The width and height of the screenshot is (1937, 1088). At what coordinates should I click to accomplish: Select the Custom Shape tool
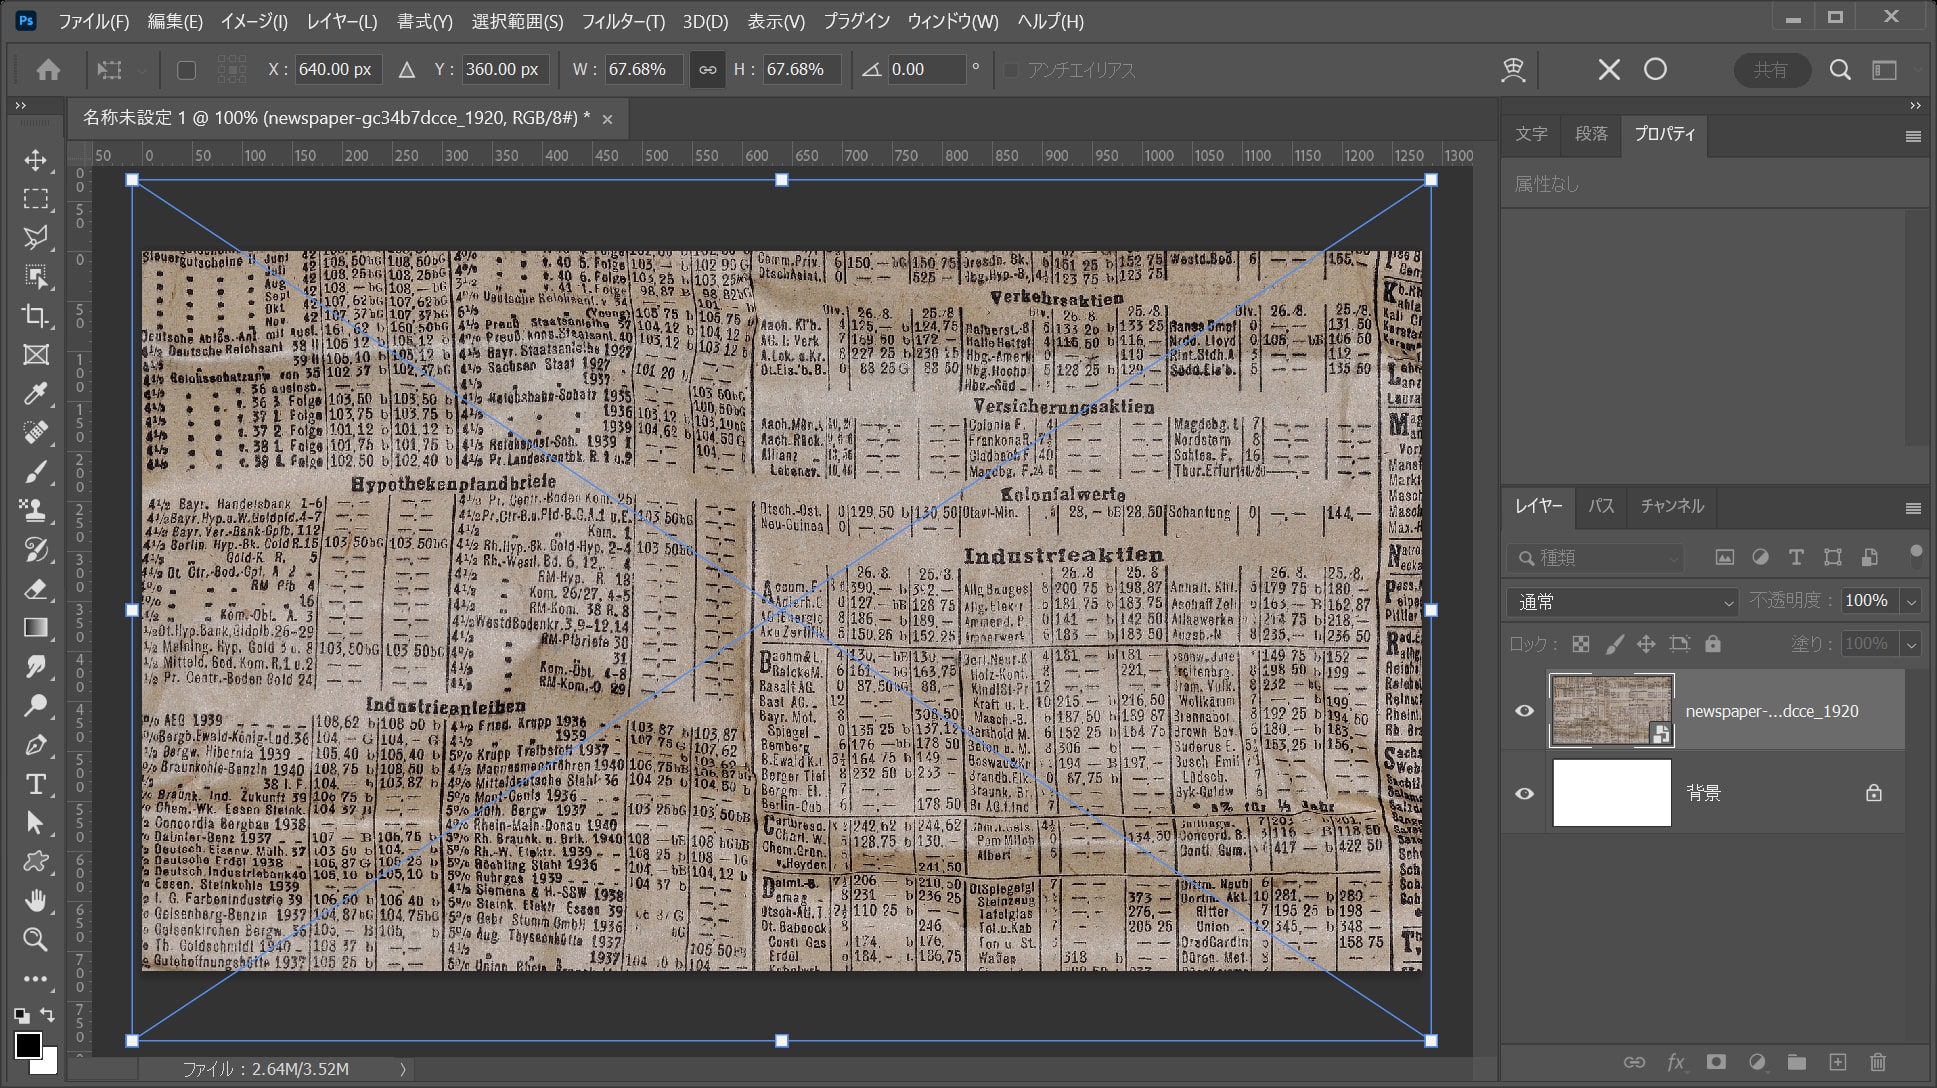tap(36, 862)
